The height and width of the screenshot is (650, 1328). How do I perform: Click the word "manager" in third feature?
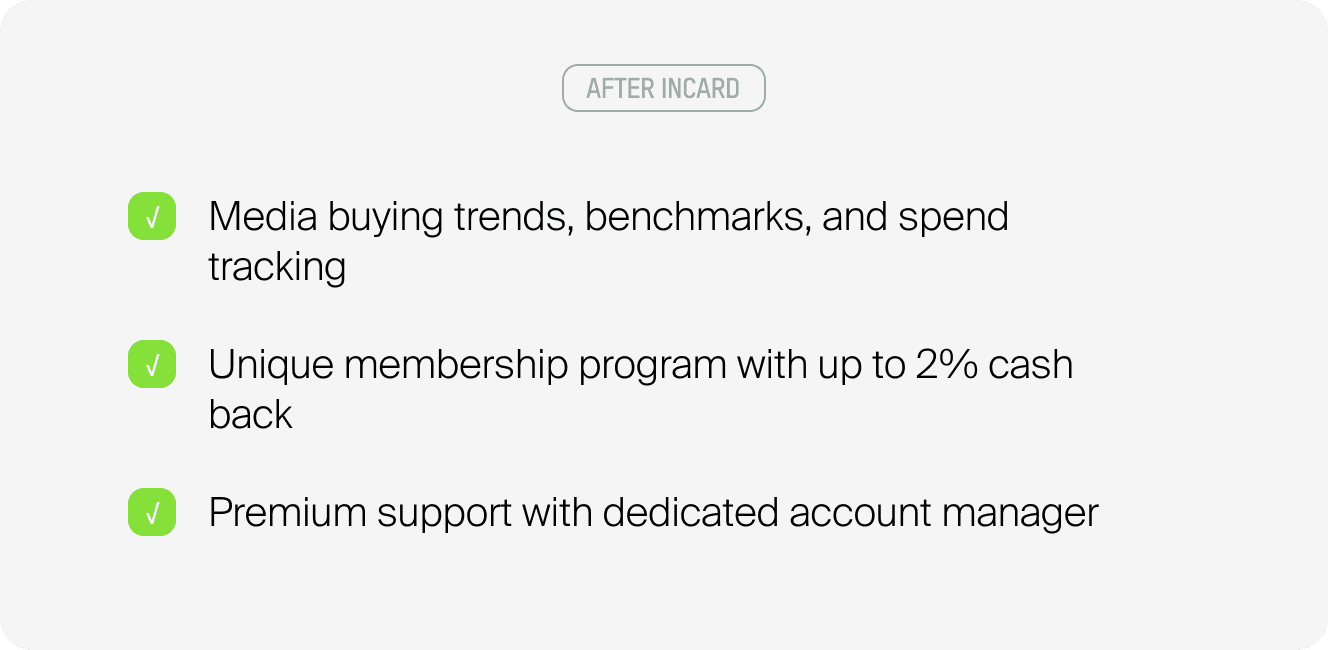1020,515
